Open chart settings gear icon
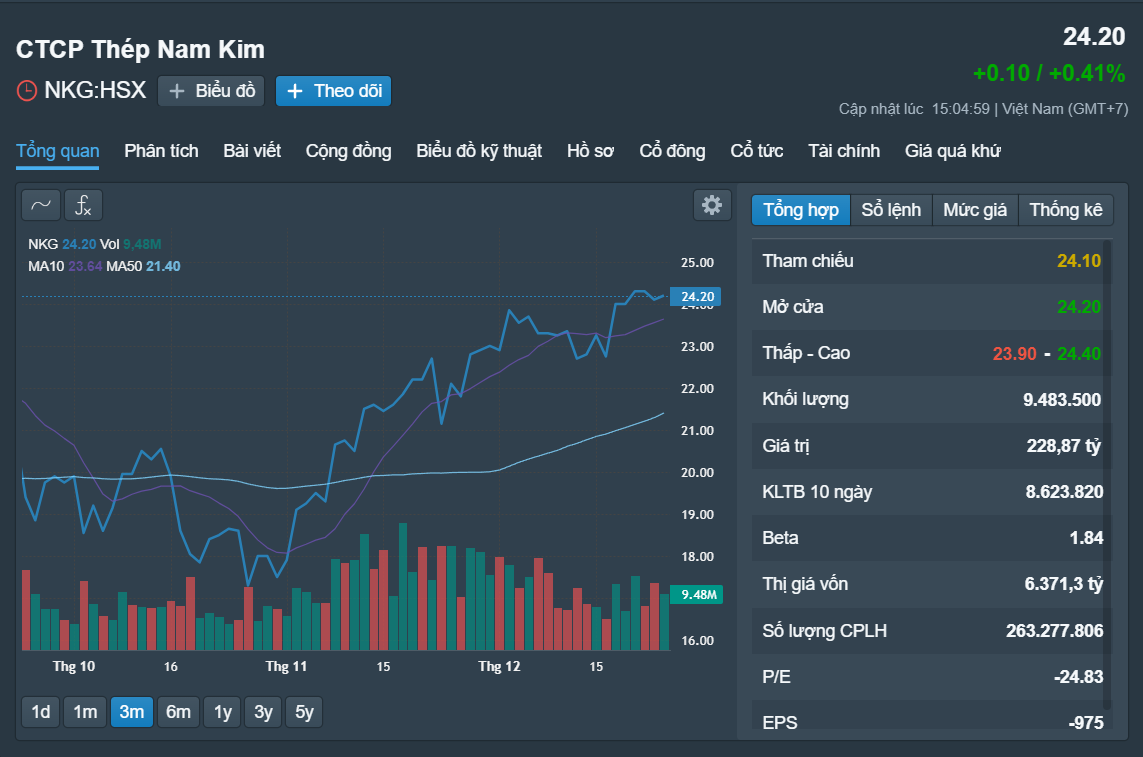This screenshot has height=757, width=1143. 711,205
